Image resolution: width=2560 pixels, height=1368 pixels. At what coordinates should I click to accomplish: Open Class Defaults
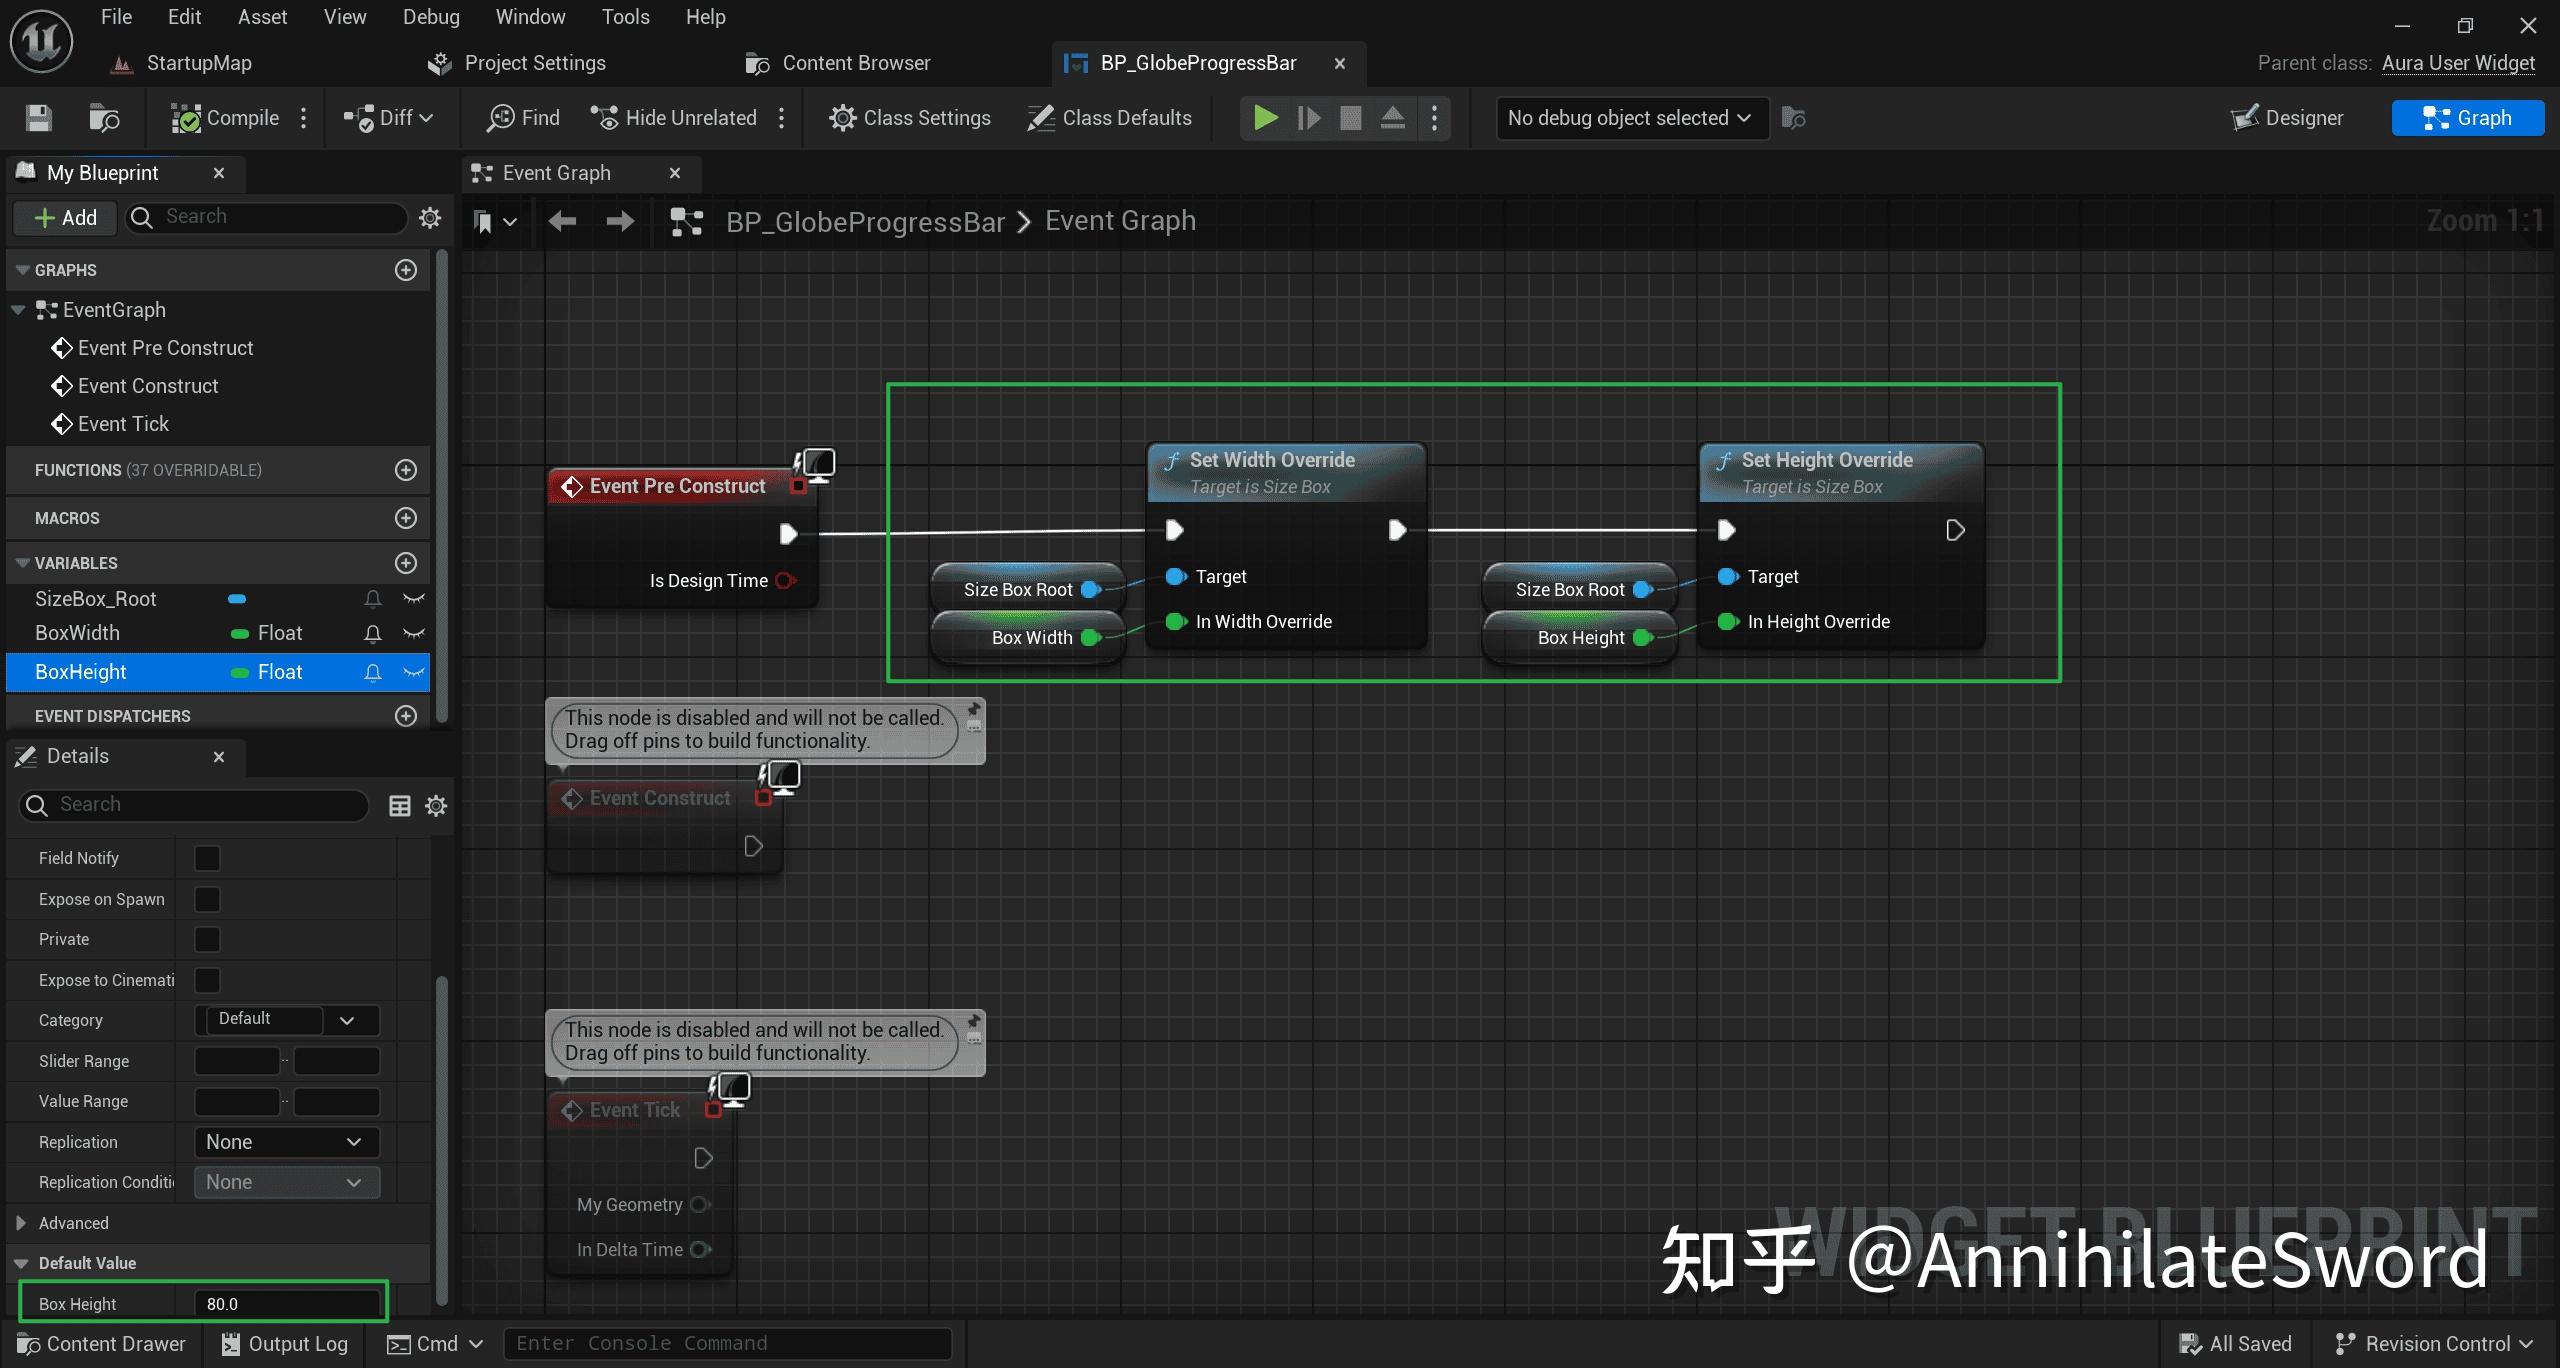click(x=1110, y=117)
